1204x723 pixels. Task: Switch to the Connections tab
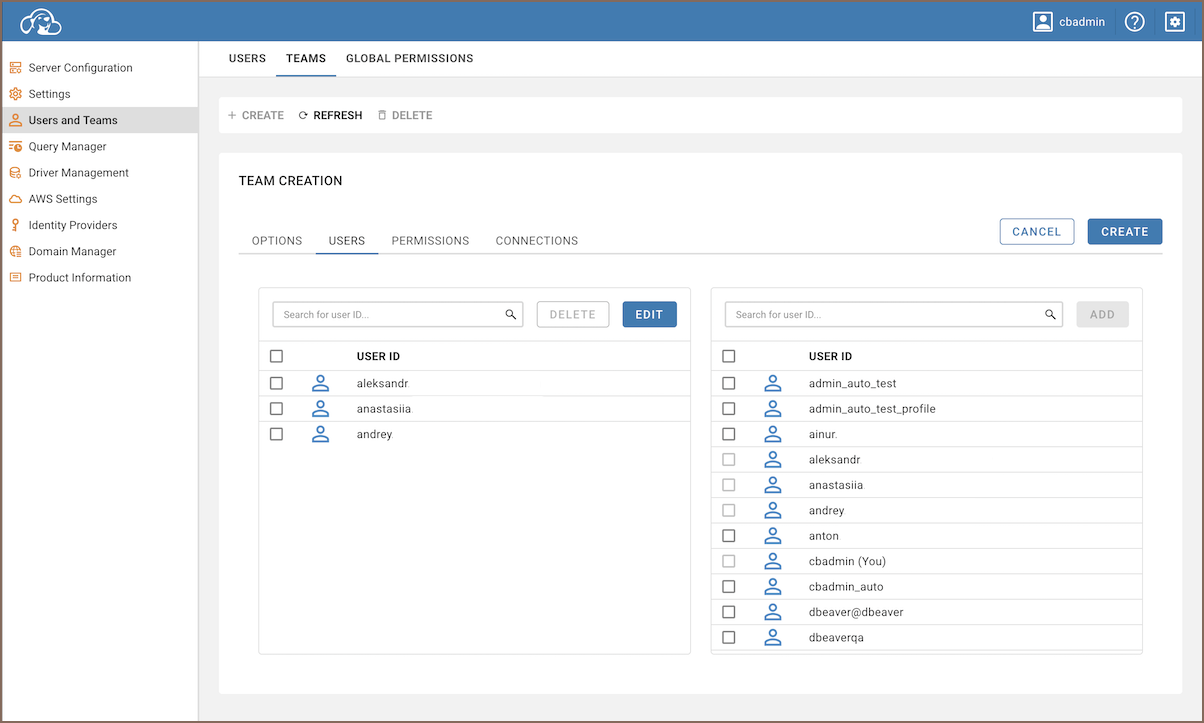point(536,241)
